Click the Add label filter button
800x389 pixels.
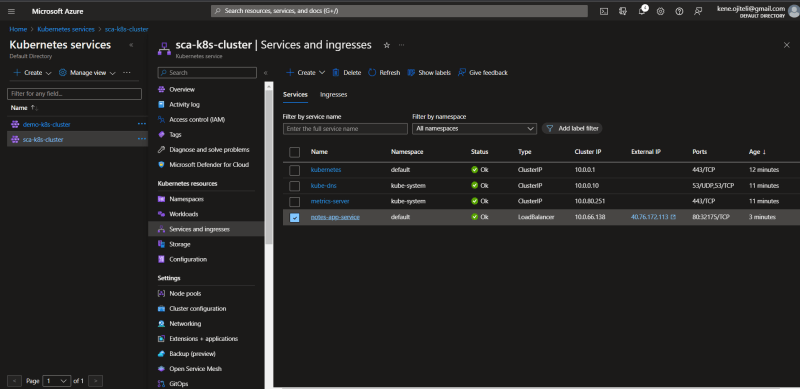coord(572,129)
